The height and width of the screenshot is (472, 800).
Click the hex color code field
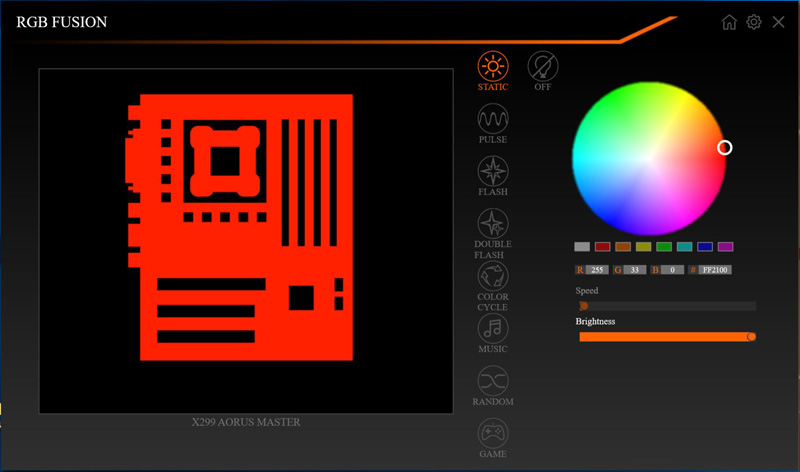715,270
